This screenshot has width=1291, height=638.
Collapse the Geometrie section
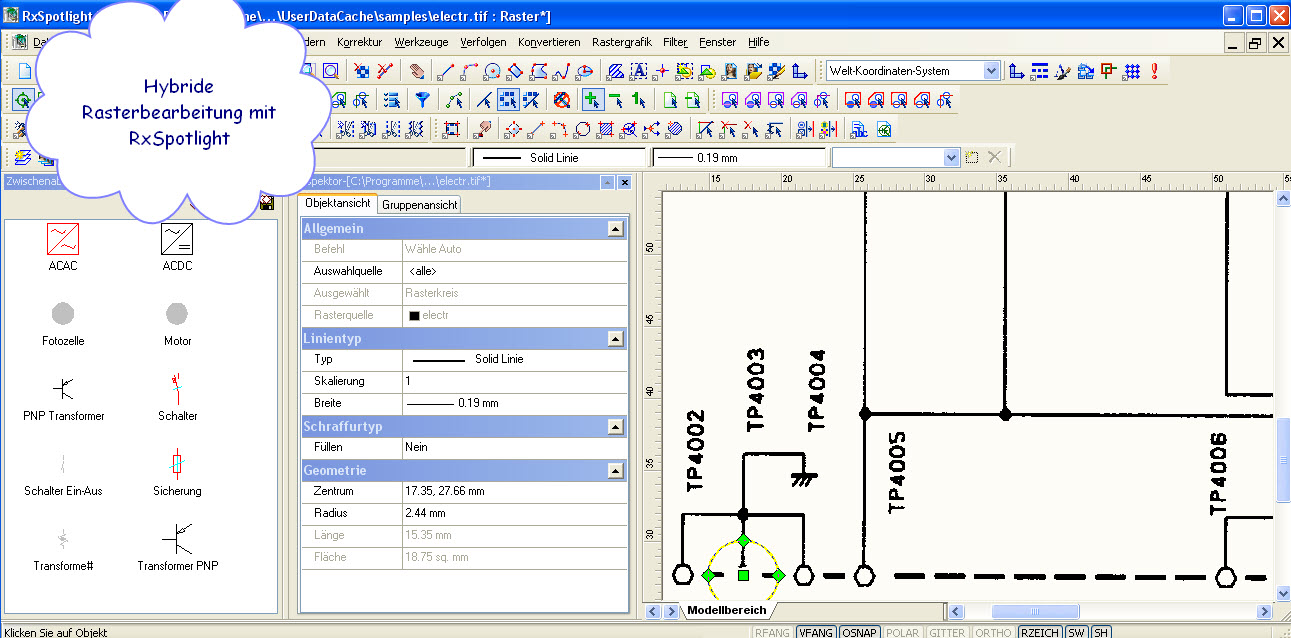point(616,470)
